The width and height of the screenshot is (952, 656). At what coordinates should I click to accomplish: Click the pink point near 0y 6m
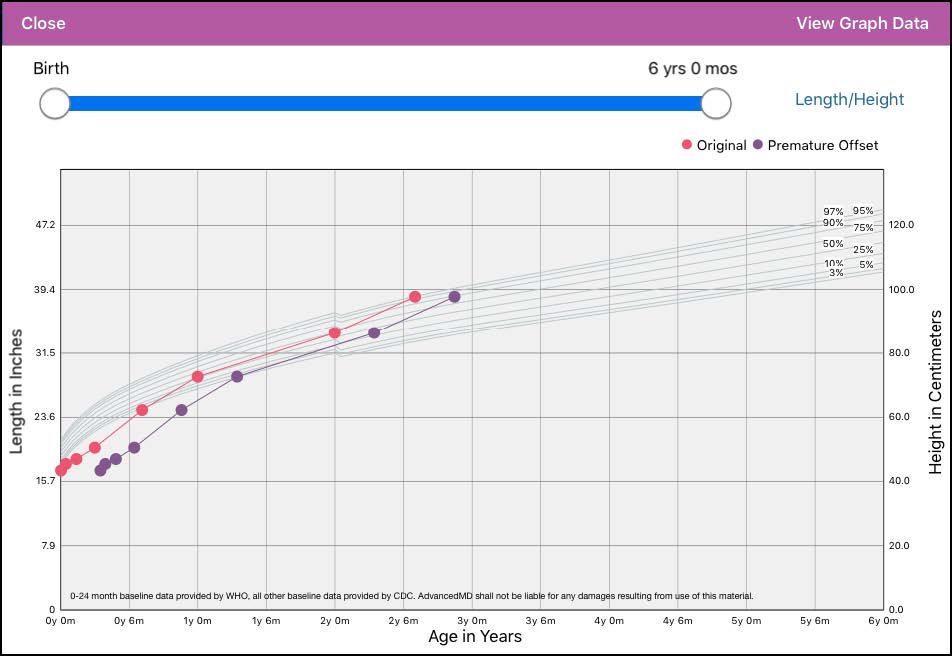coord(142,410)
